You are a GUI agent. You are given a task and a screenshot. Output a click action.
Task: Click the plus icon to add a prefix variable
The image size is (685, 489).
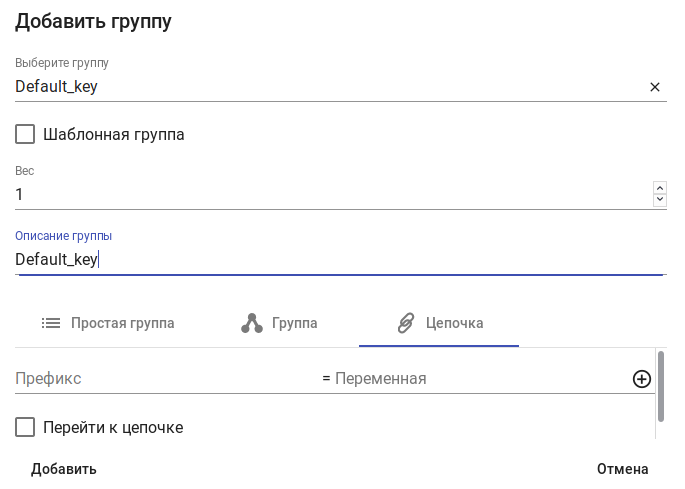point(642,379)
